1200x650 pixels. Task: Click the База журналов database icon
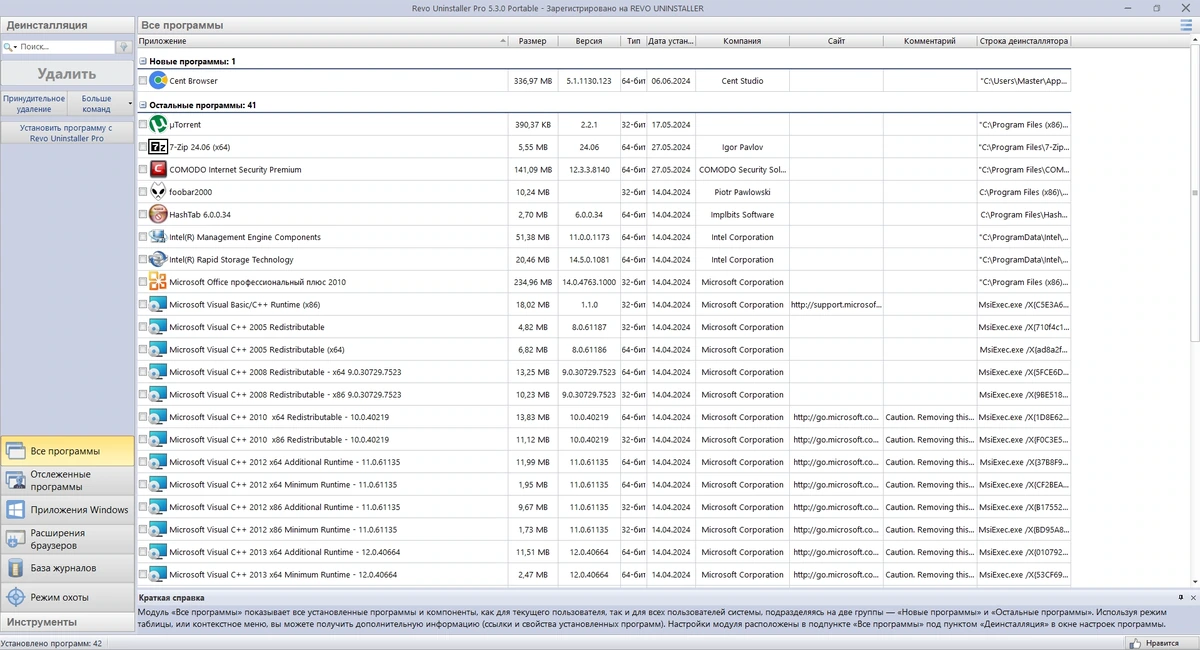pyautogui.click(x=15, y=568)
